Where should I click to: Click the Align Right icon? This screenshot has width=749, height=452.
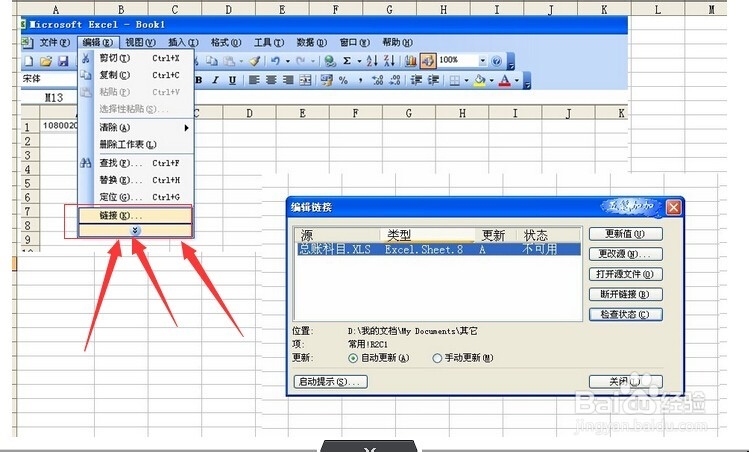point(288,80)
